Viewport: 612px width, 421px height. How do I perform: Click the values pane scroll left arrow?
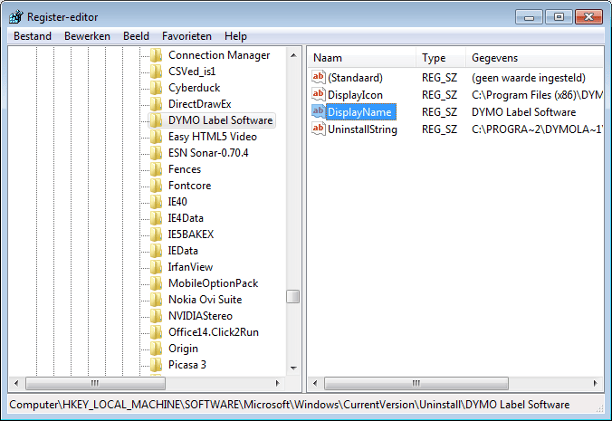tap(315, 383)
